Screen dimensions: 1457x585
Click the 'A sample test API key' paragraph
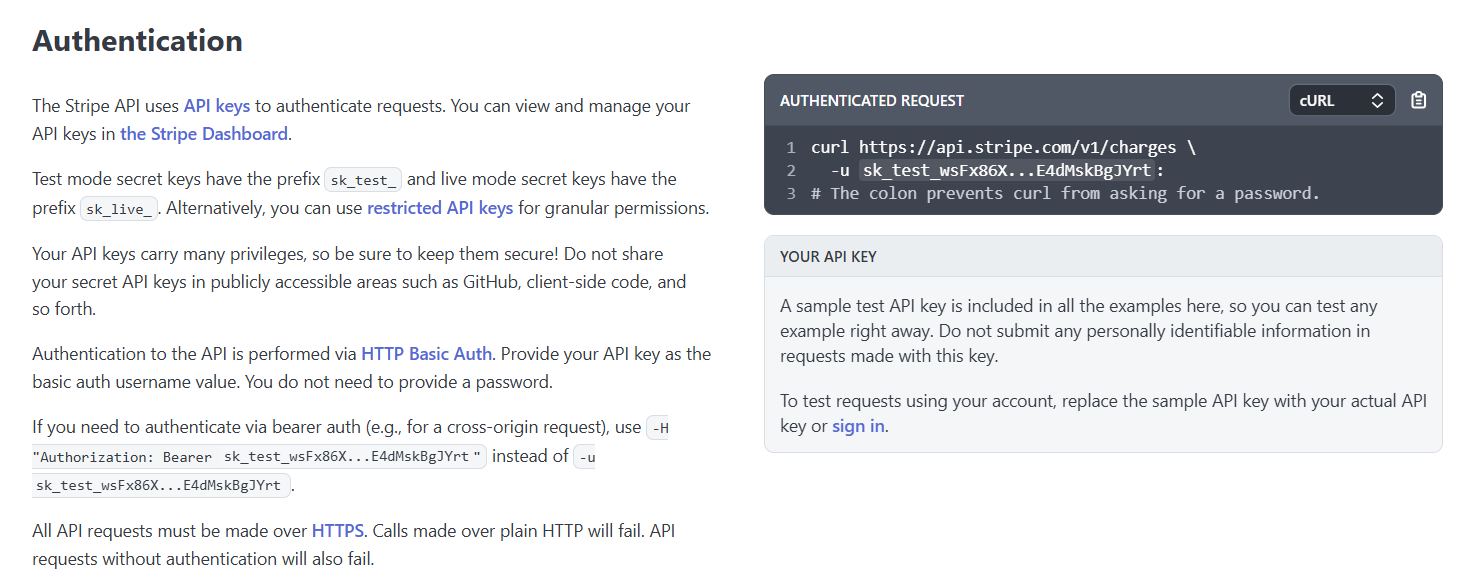(x=1079, y=330)
